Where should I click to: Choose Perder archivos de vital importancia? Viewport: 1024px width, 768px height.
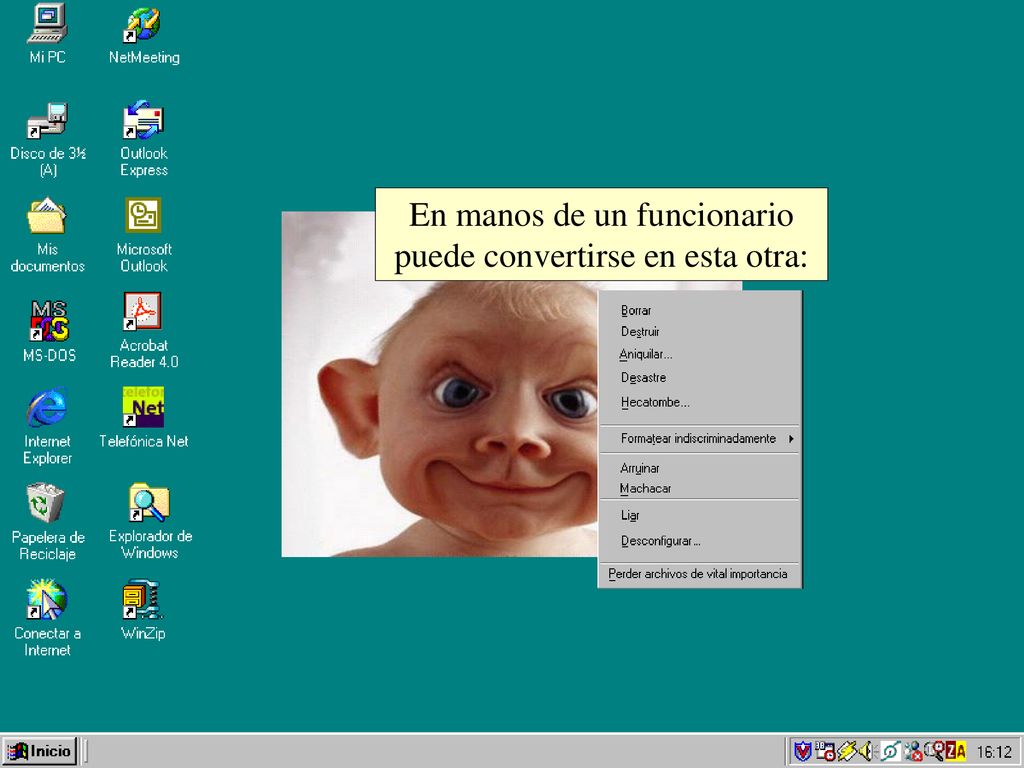tap(699, 574)
